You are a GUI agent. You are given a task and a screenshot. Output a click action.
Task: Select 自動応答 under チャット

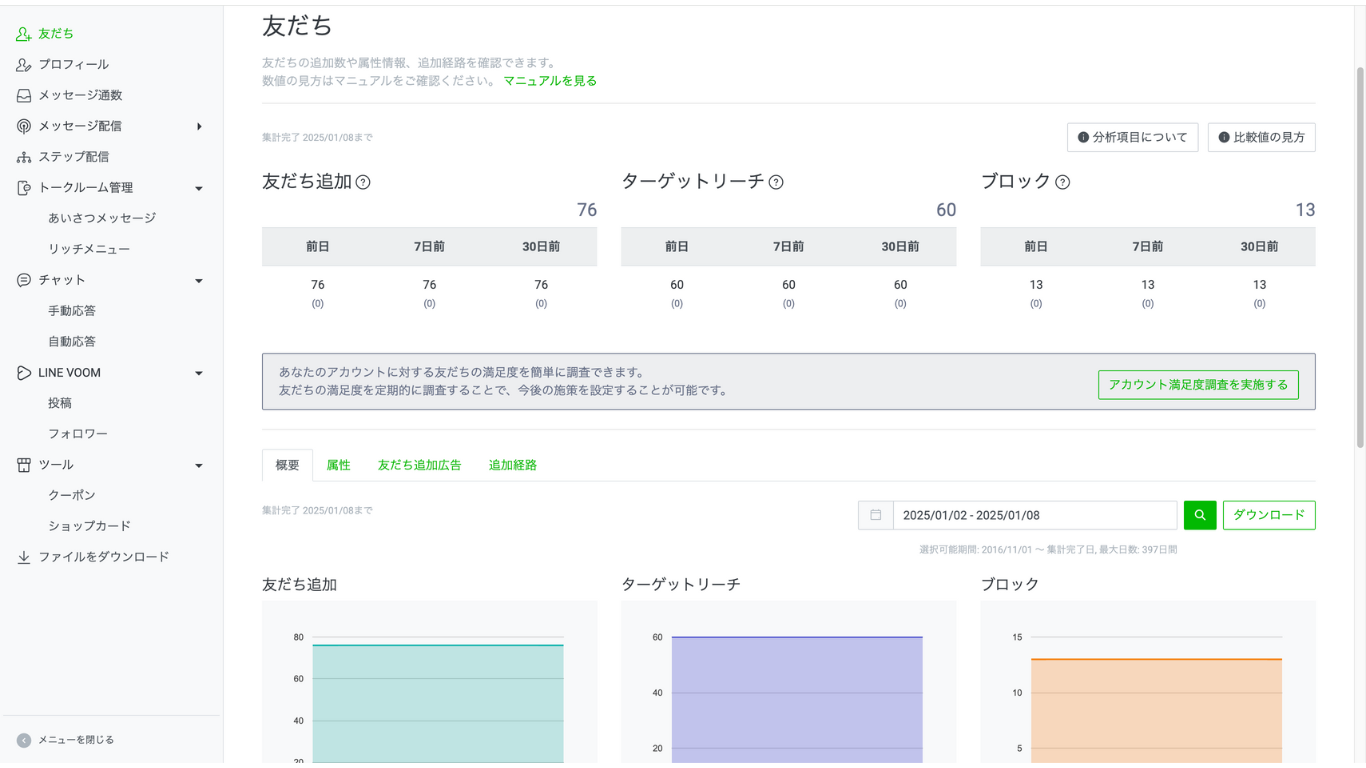tap(72, 341)
